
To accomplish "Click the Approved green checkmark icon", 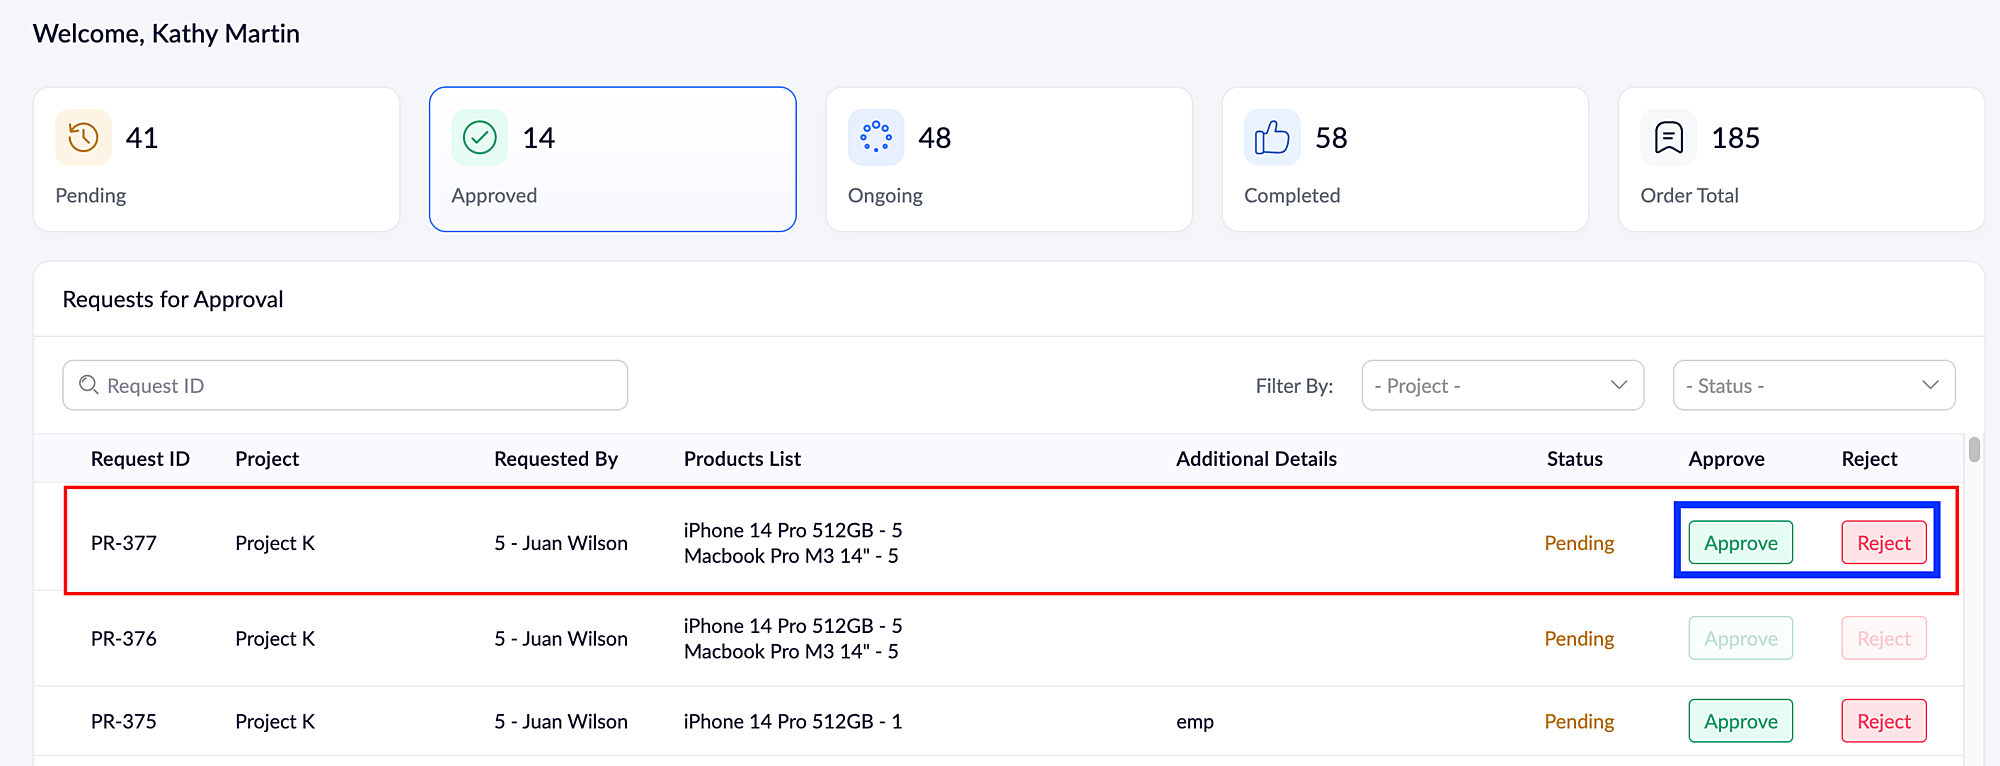I will tap(480, 137).
